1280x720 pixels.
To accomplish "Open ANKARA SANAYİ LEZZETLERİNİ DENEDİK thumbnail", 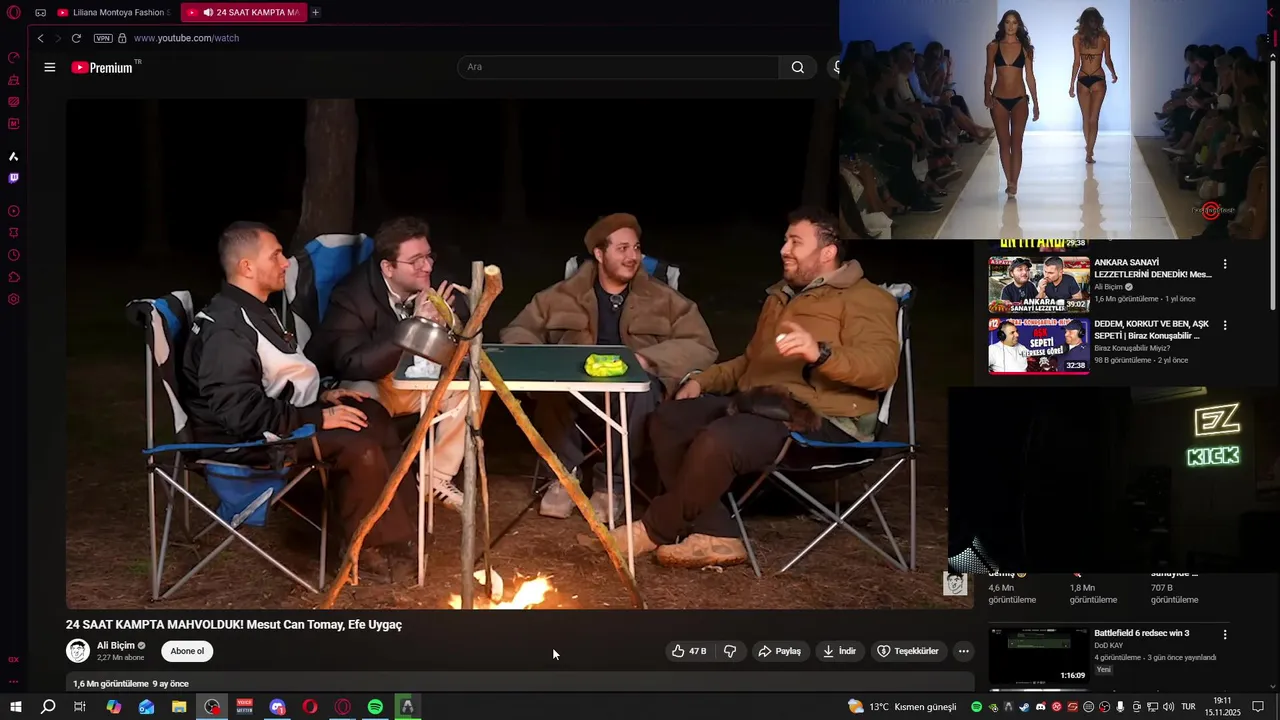I will click(1039, 284).
